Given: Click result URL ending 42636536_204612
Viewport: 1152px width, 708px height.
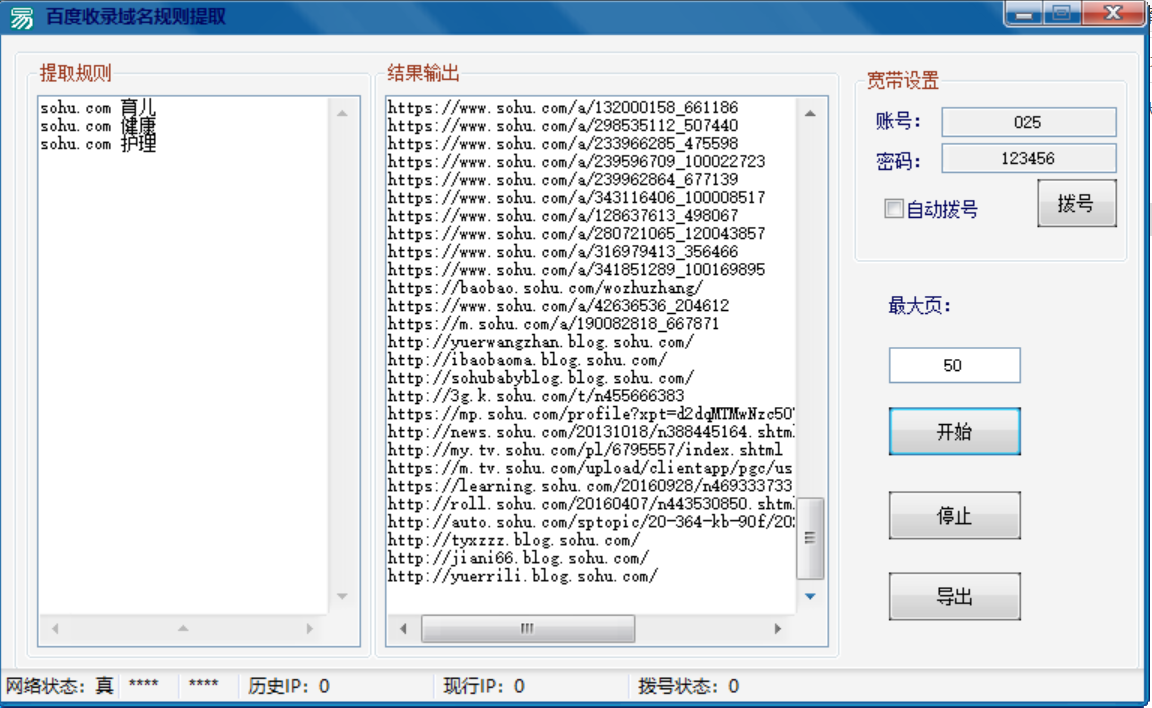Looking at the screenshot, I should coord(558,306).
